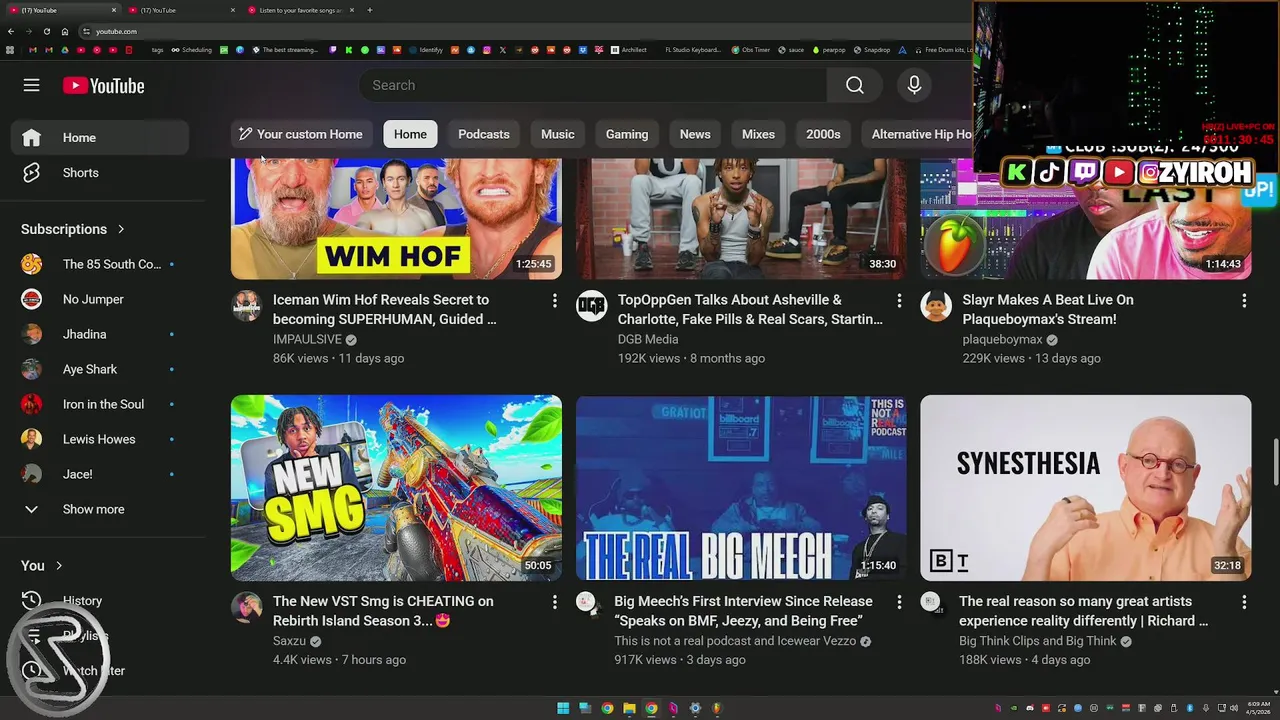Viewport: 1280px width, 720px height.
Task: Click the YouTube logo
Action: pyautogui.click(x=103, y=86)
